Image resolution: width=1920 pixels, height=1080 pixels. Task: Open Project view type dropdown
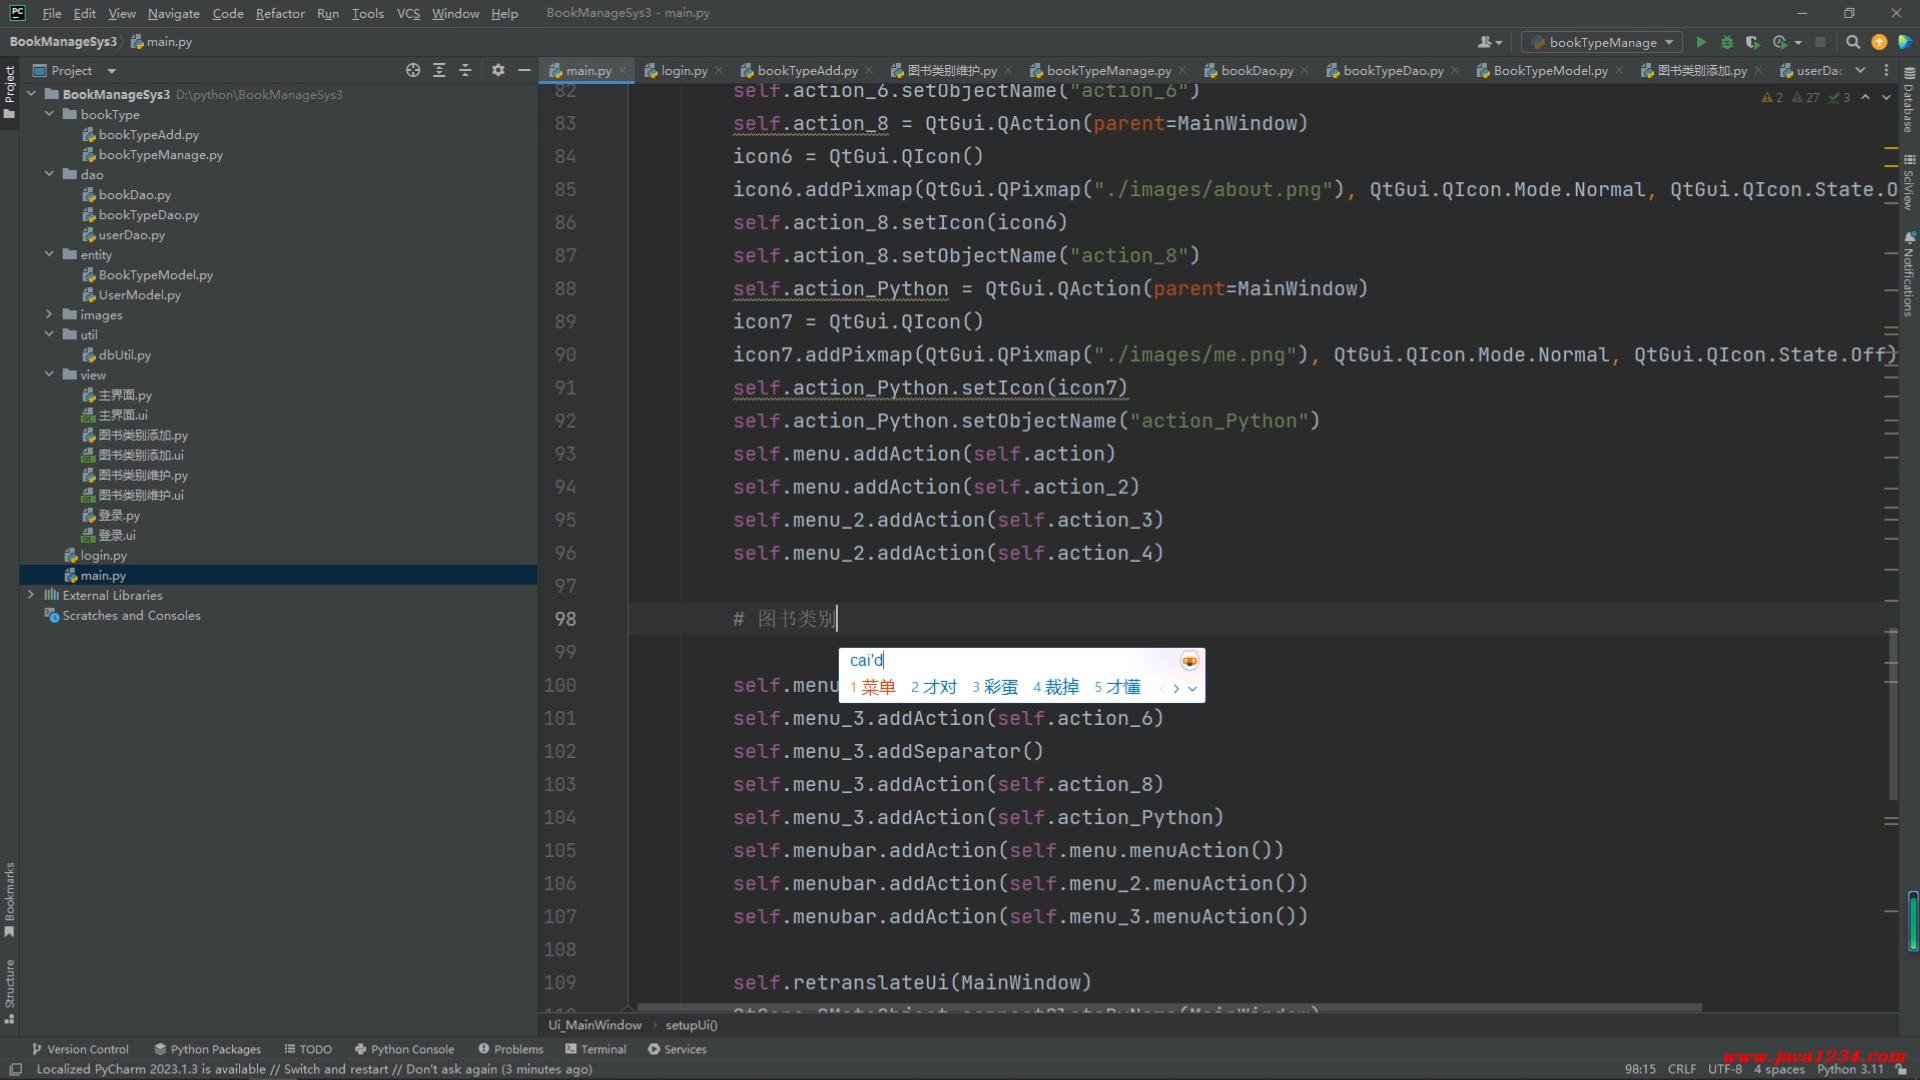pyautogui.click(x=111, y=71)
